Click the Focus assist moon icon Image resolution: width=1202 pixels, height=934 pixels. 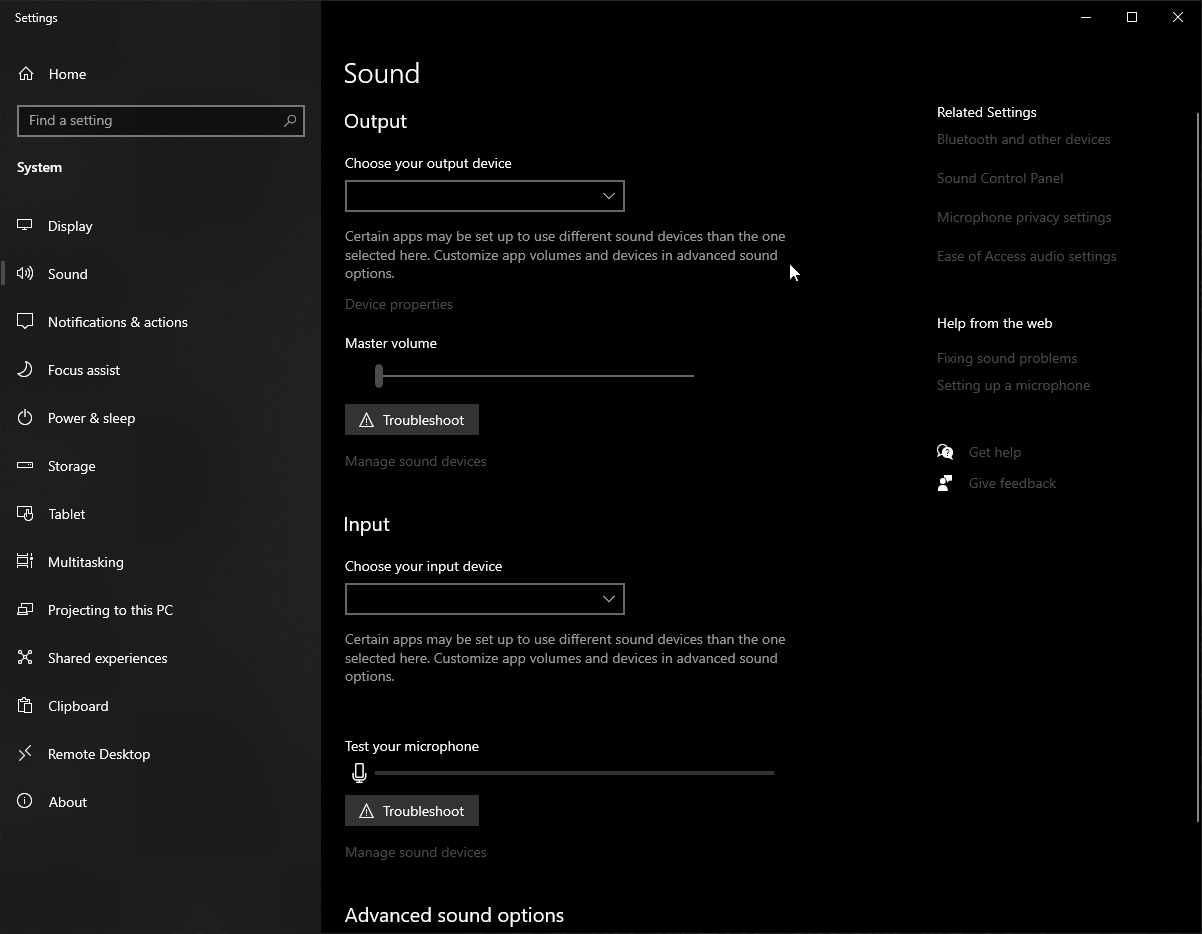(x=24, y=369)
